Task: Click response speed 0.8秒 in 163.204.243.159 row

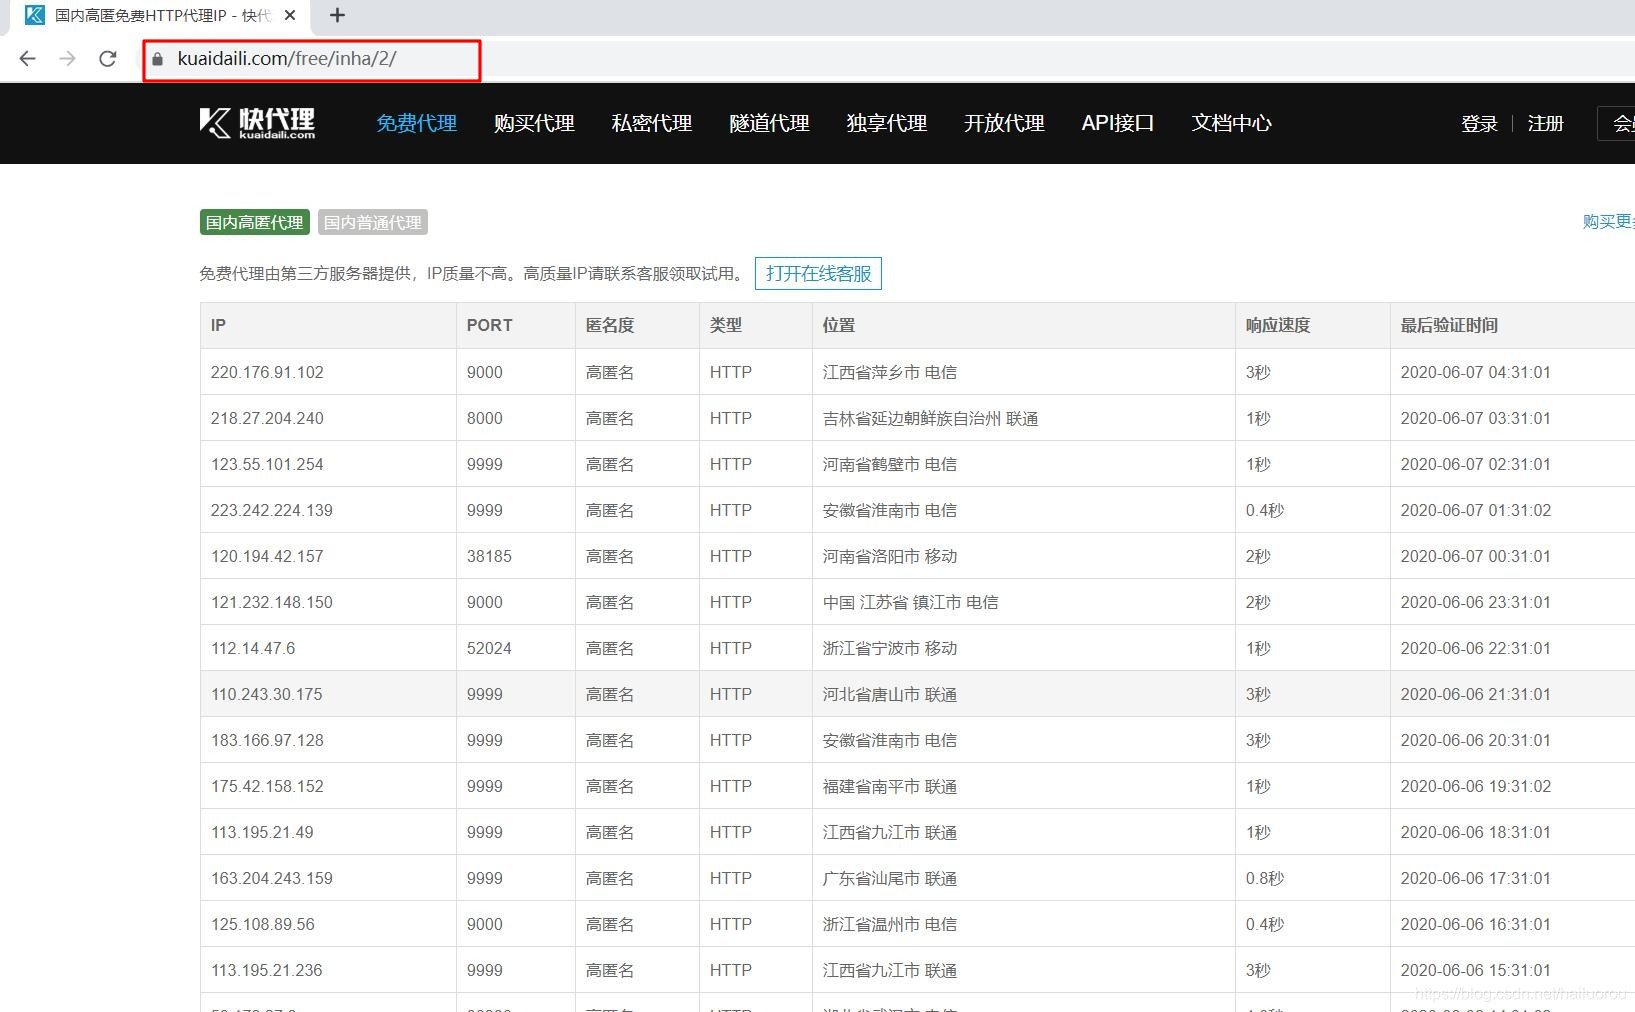Action: [1265, 878]
